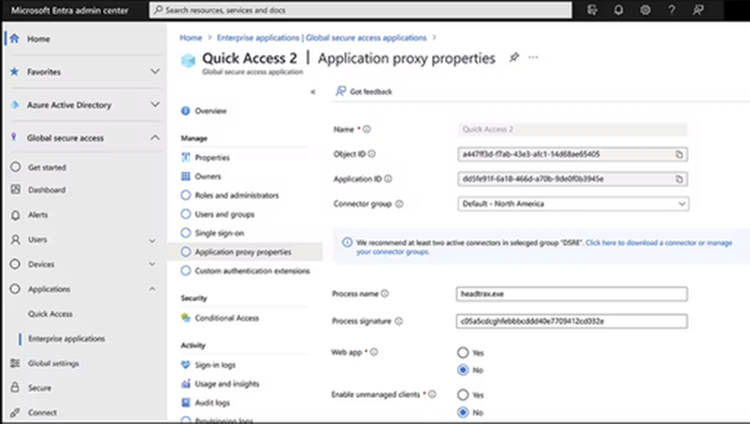The image size is (750, 424).
Task: Click the Home breadcrumb link
Action: tap(191, 38)
